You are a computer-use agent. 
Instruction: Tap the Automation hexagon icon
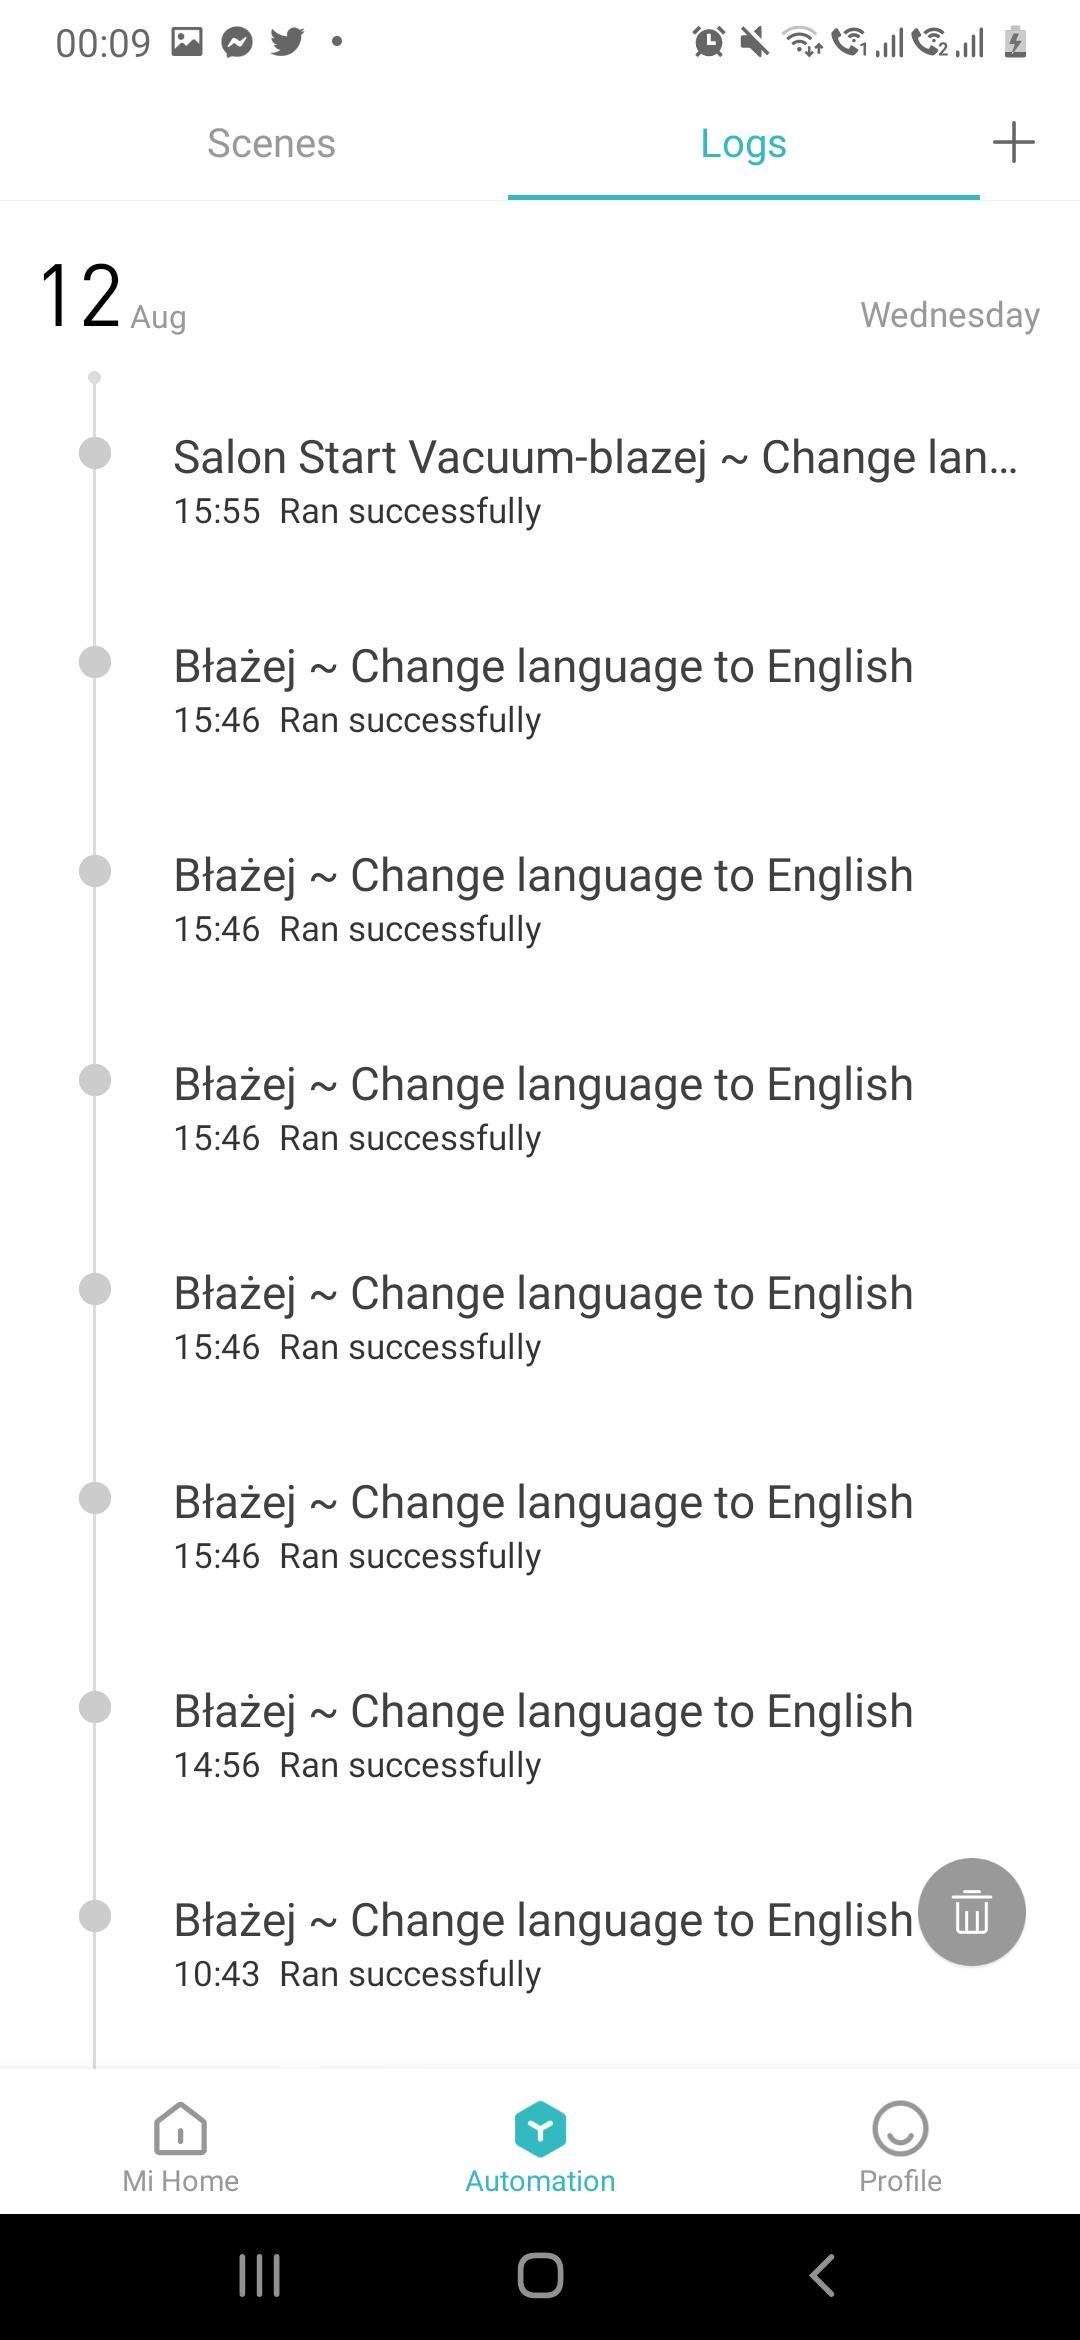(x=540, y=2128)
